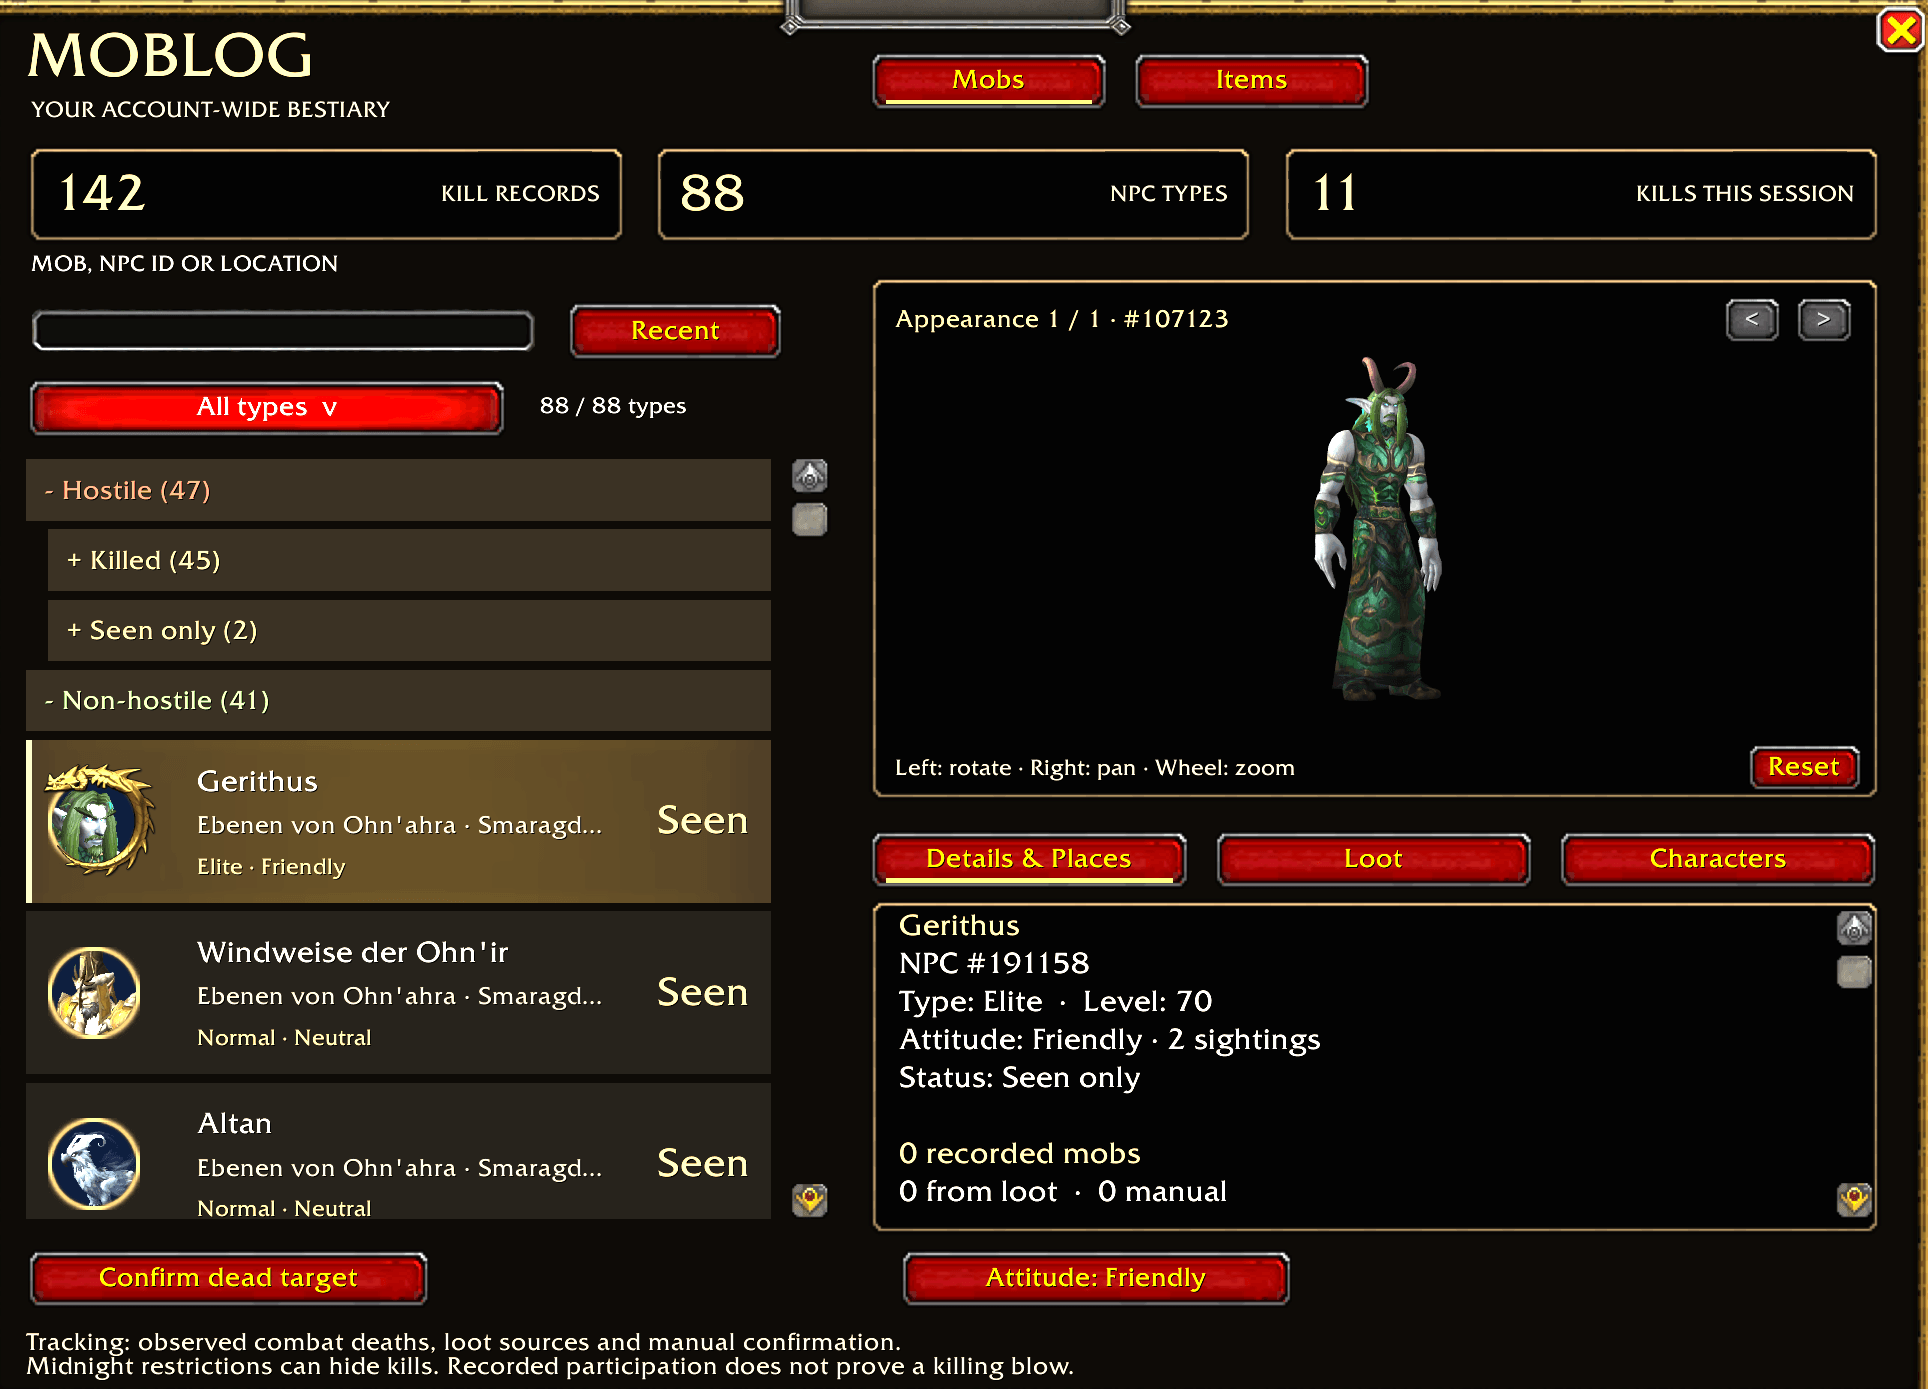Click the mob search input field
The height and width of the screenshot is (1389, 1928).
(283, 331)
